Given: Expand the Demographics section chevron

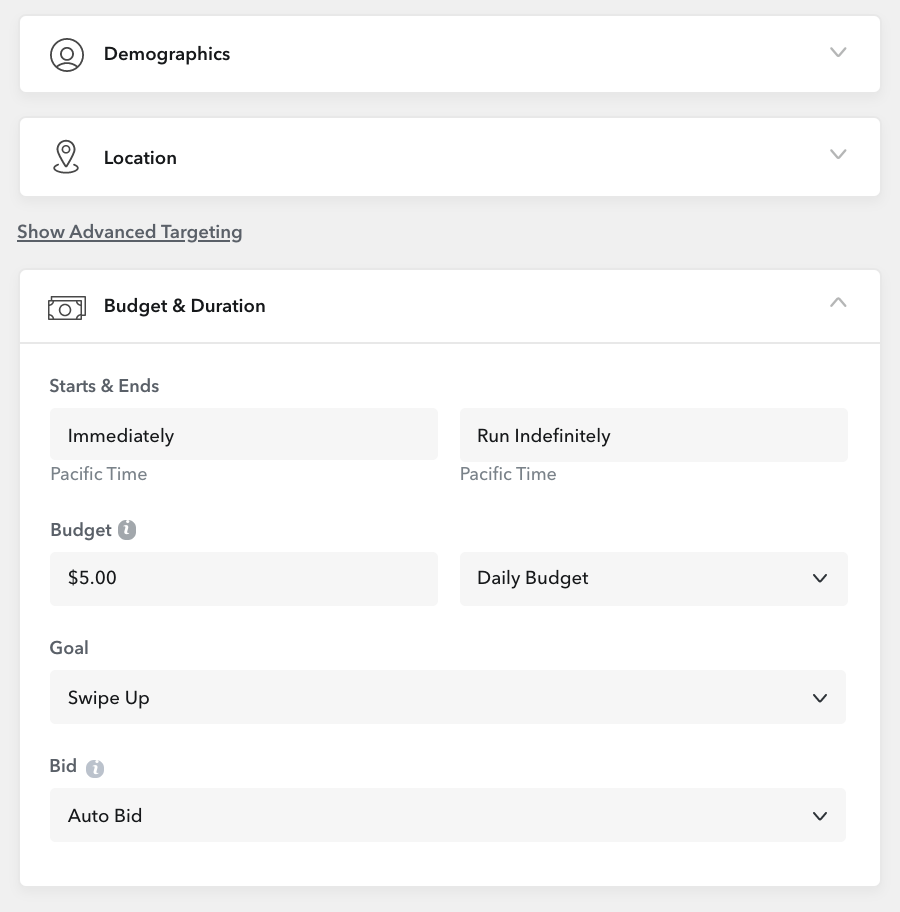Looking at the screenshot, I should [x=838, y=52].
